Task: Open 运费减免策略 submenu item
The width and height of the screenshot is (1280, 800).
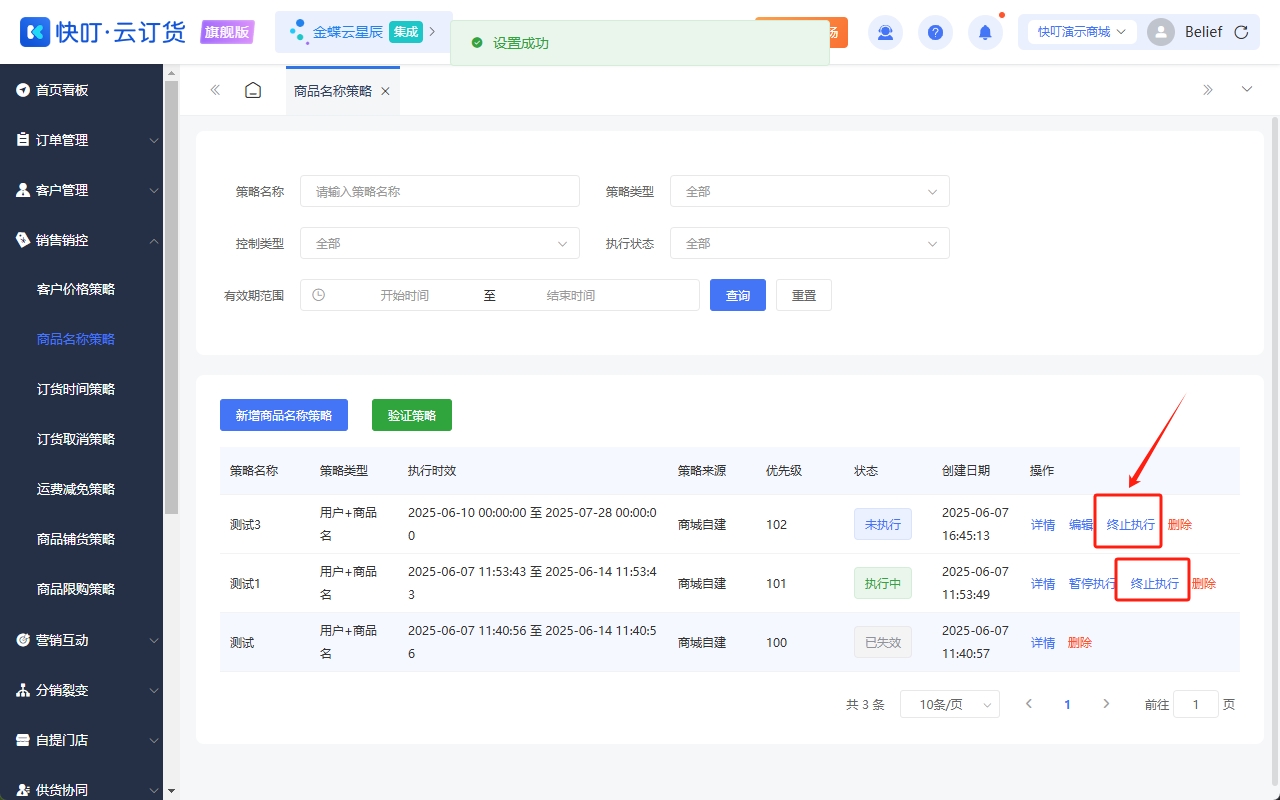Action: tap(76, 489)
